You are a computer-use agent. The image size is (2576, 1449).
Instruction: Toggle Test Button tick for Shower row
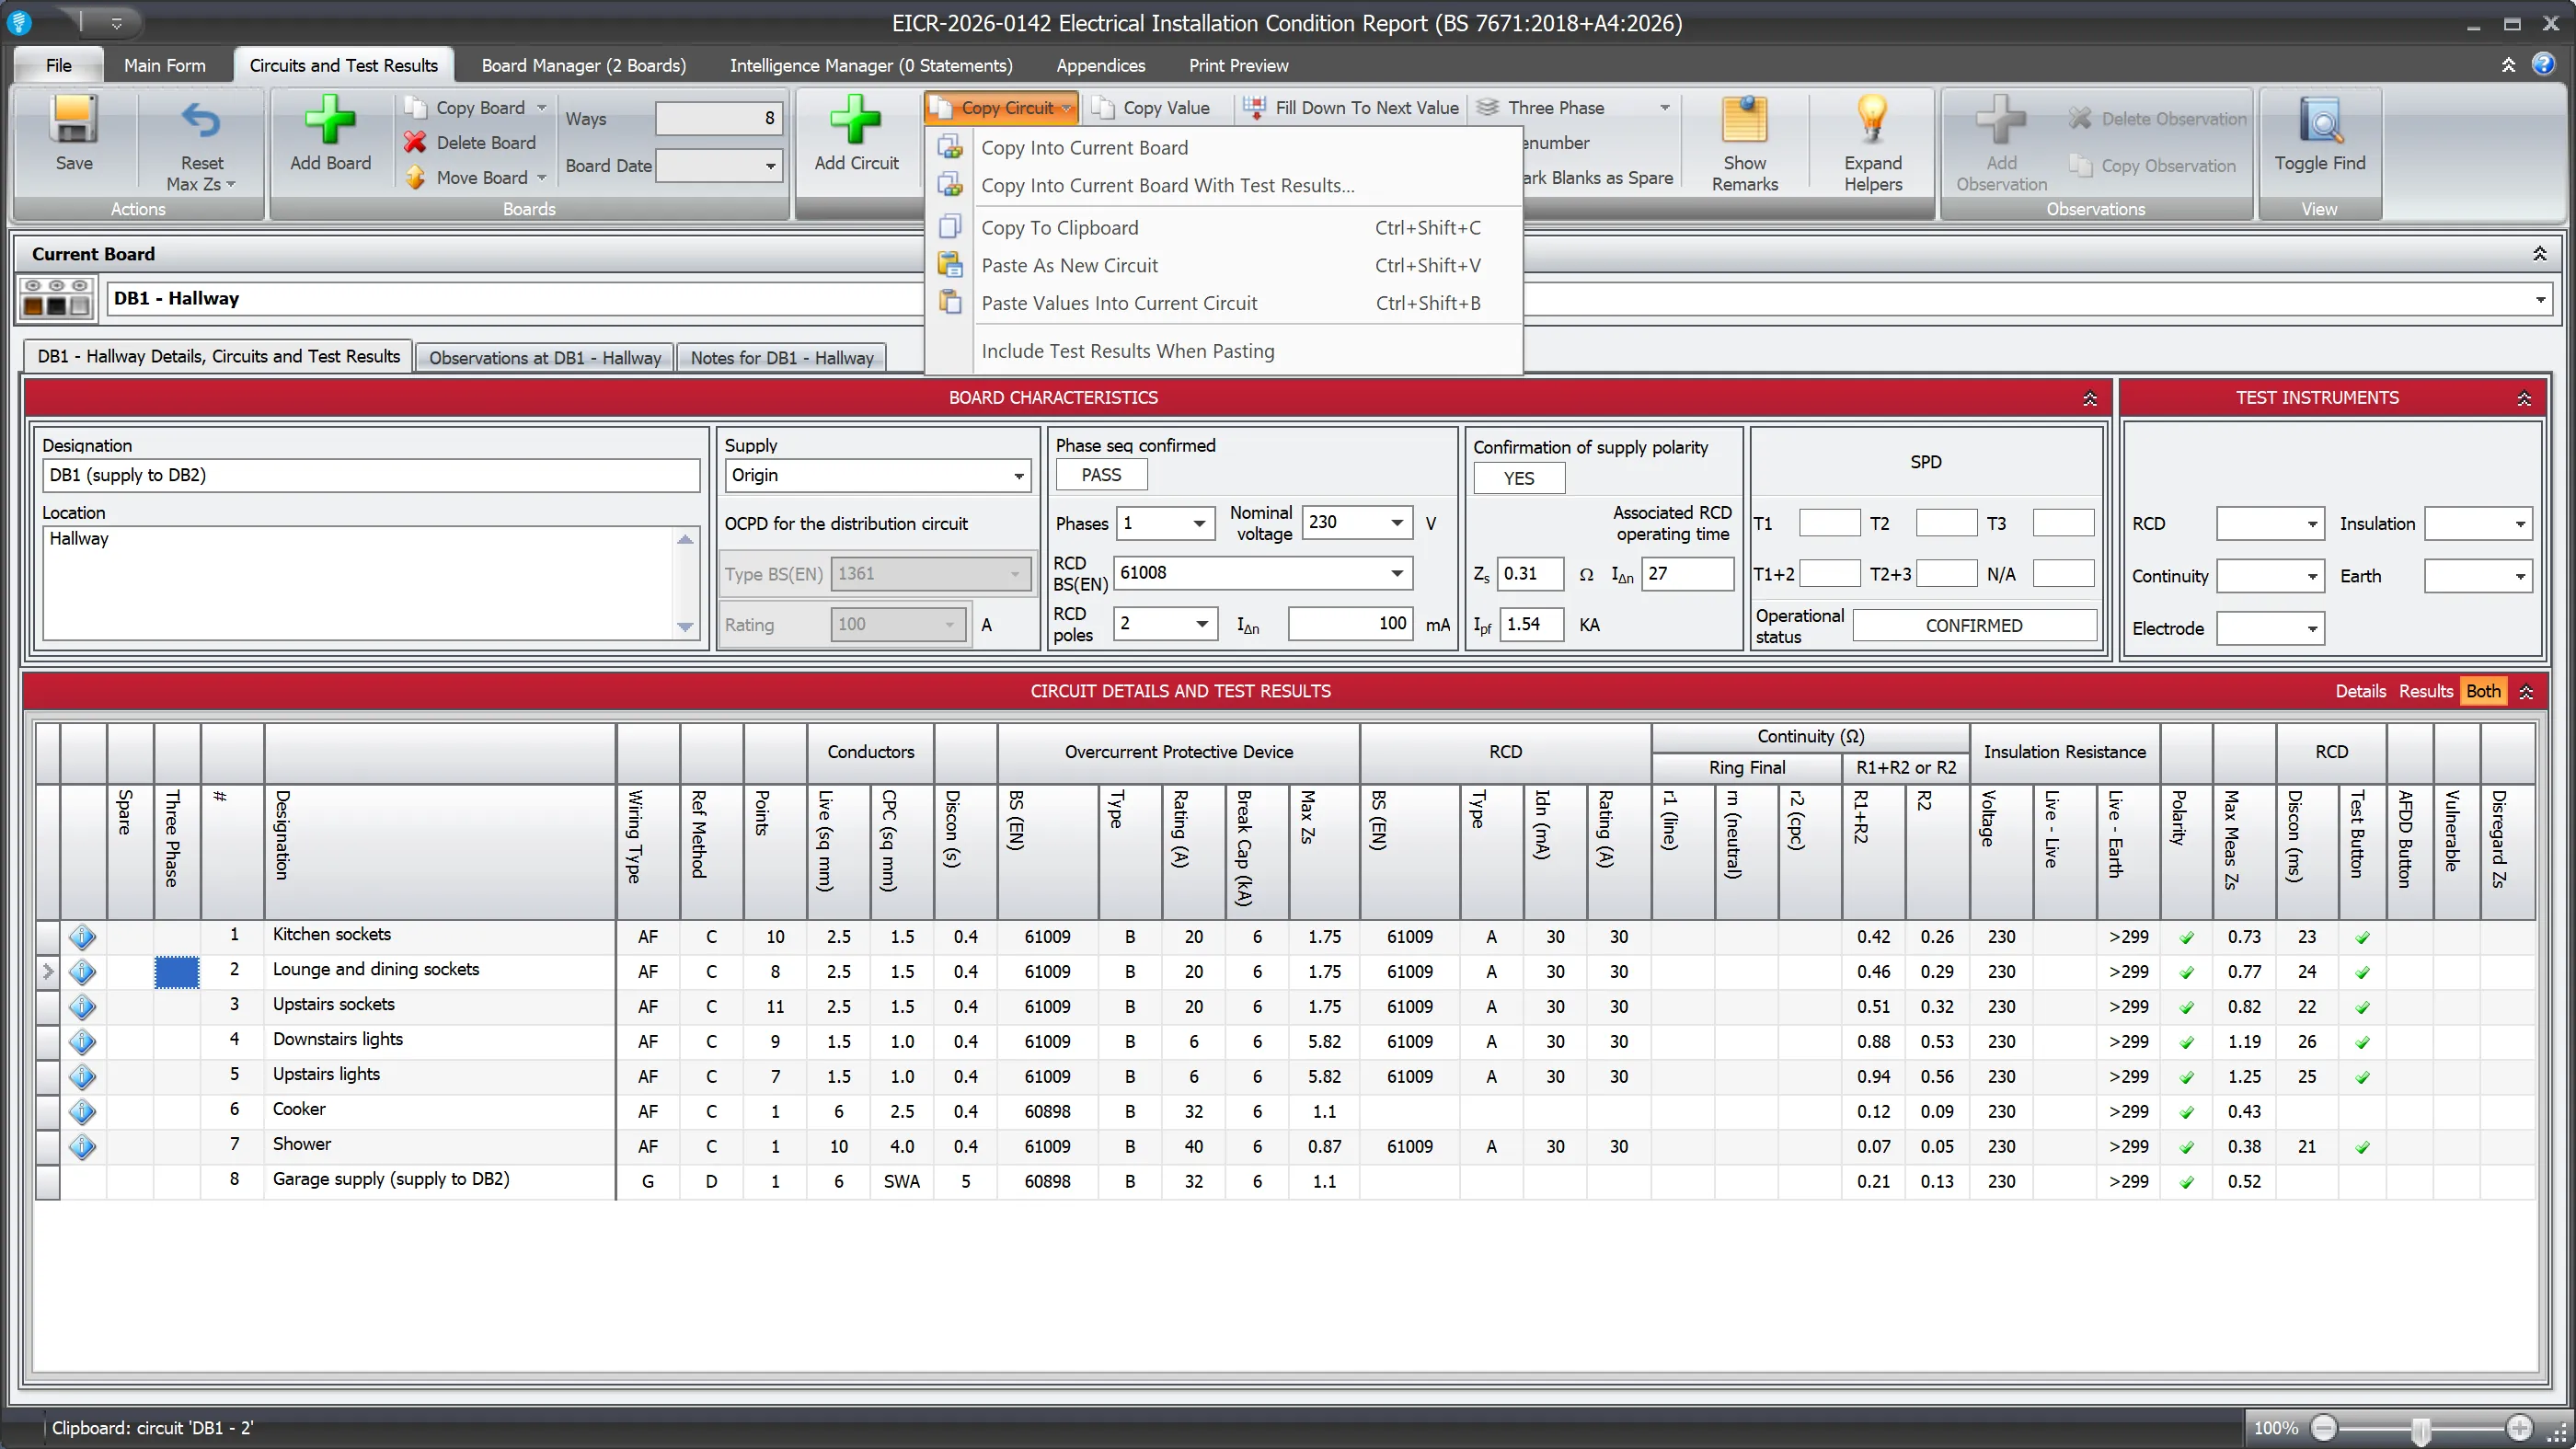pyautogui.click(x=2362, y=1147)
